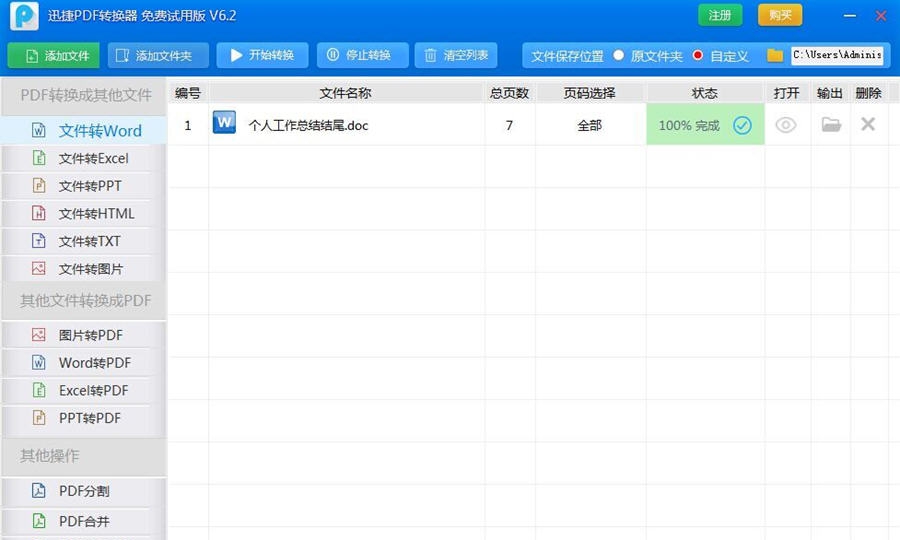Select 文件转Excel in sidebar
900x540 pixels.
pos(84,158)
